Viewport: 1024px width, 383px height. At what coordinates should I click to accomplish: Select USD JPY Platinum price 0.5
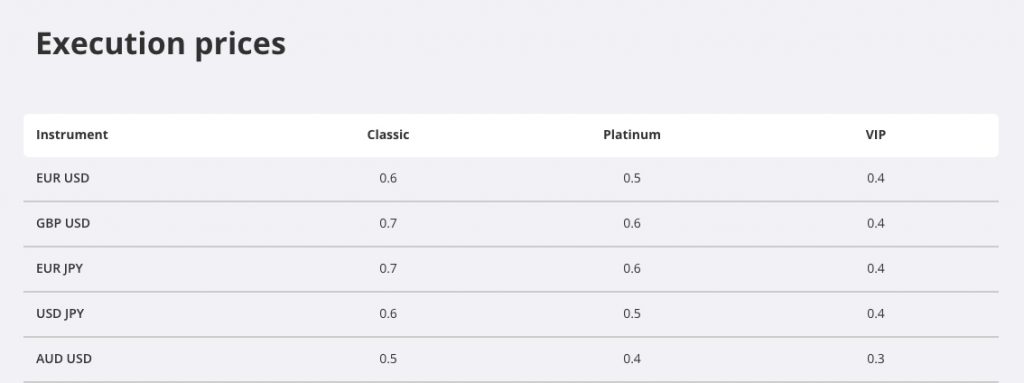tap(632, 314)
